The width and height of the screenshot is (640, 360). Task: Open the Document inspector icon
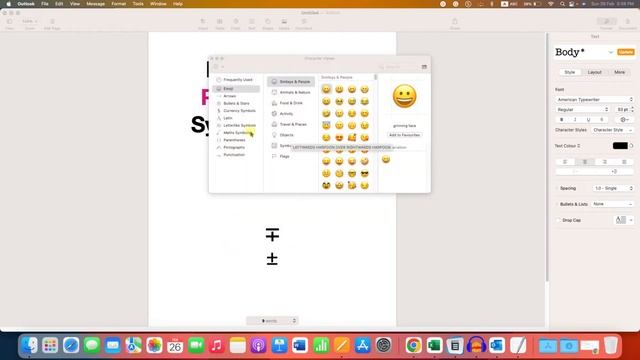point(627,21)
